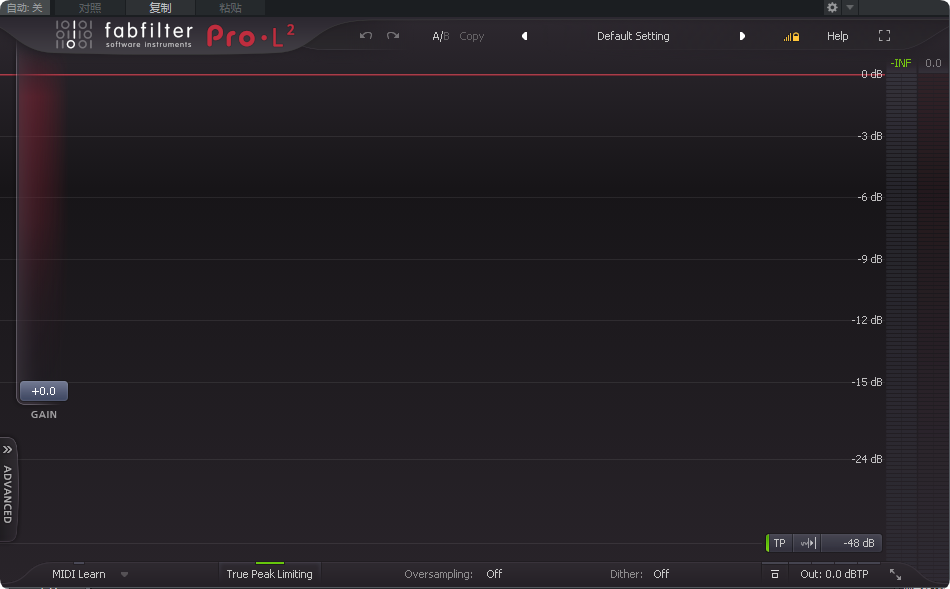Toggle host automation off button
This screenshot has height=589, width=950.
tap(25, 7)
